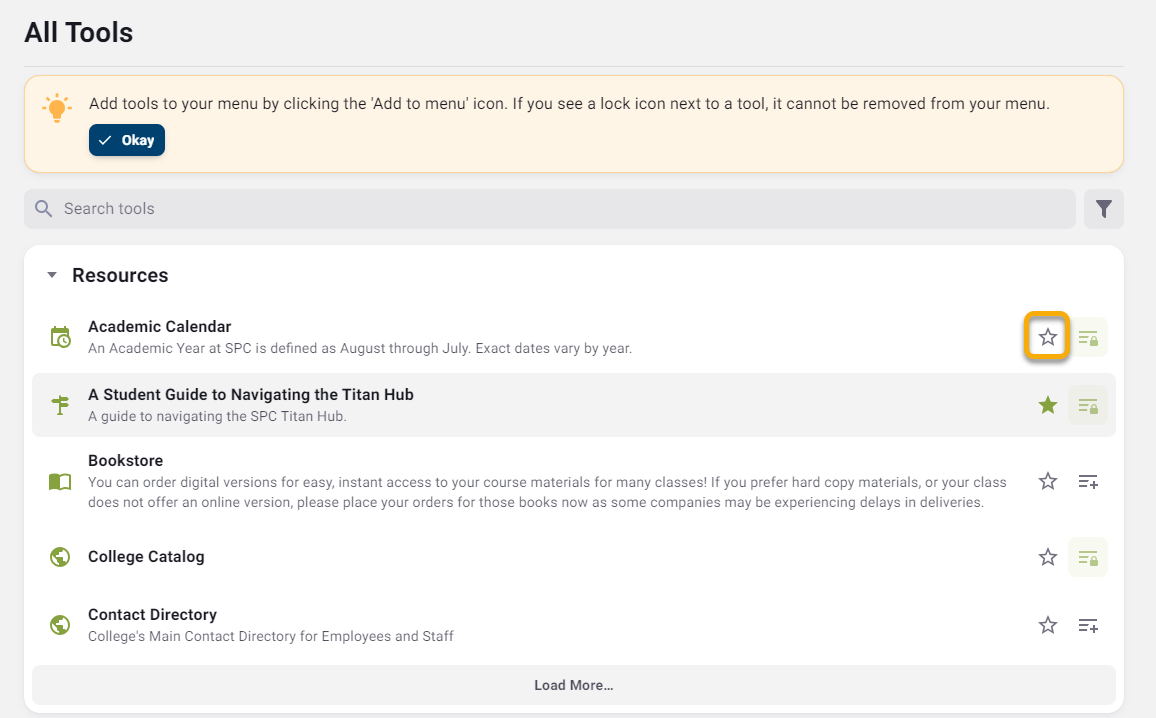Star the Bookstore tool

1047,481
